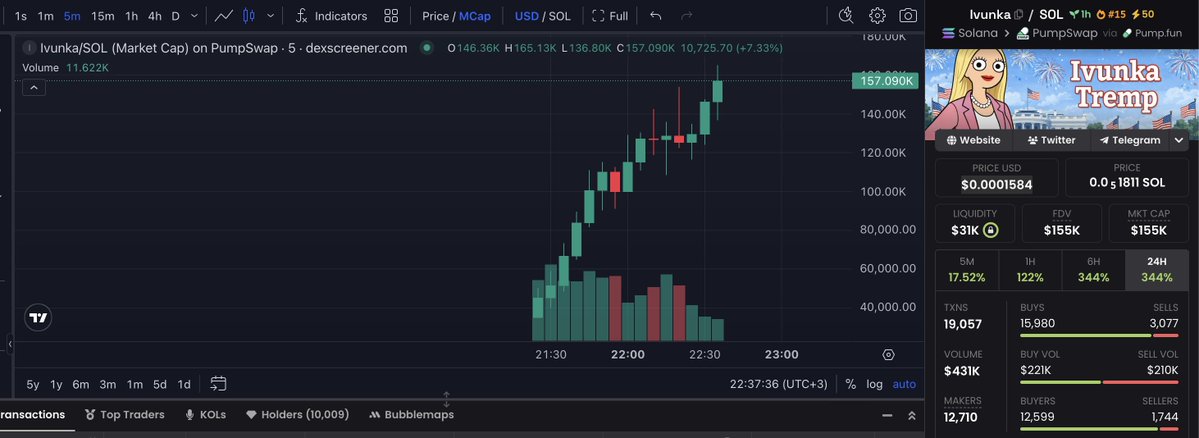Click the Solana chain link
Viewport: 1199px width, 438px height.
click(970, 33)
